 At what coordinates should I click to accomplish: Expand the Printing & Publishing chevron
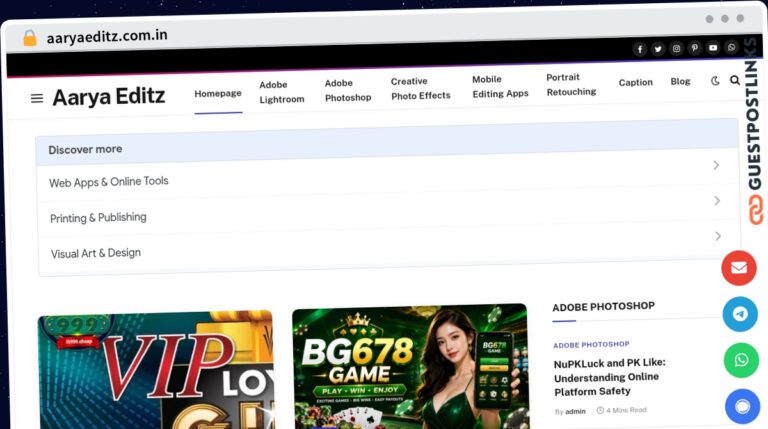tap(717, 201)
